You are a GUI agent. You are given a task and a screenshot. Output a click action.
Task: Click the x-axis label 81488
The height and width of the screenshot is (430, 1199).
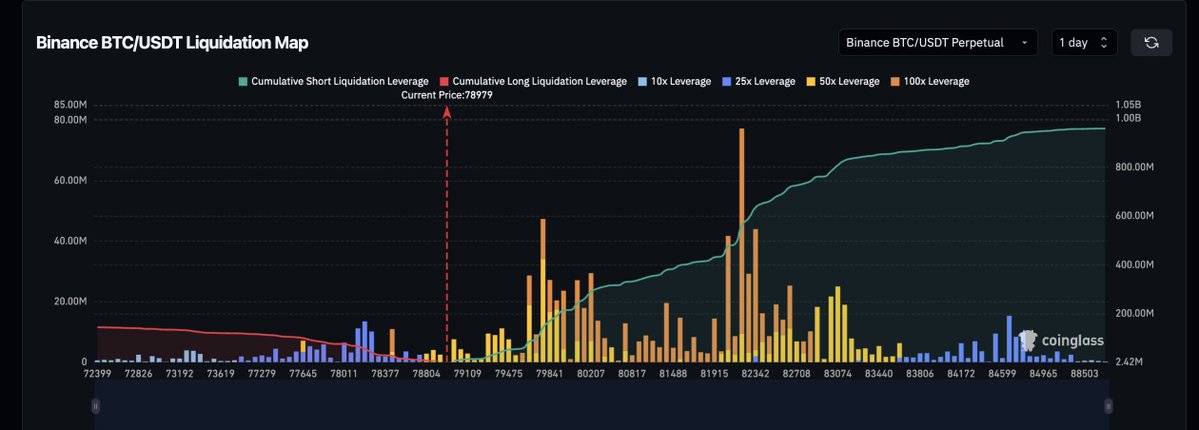[x=674, y=374]
